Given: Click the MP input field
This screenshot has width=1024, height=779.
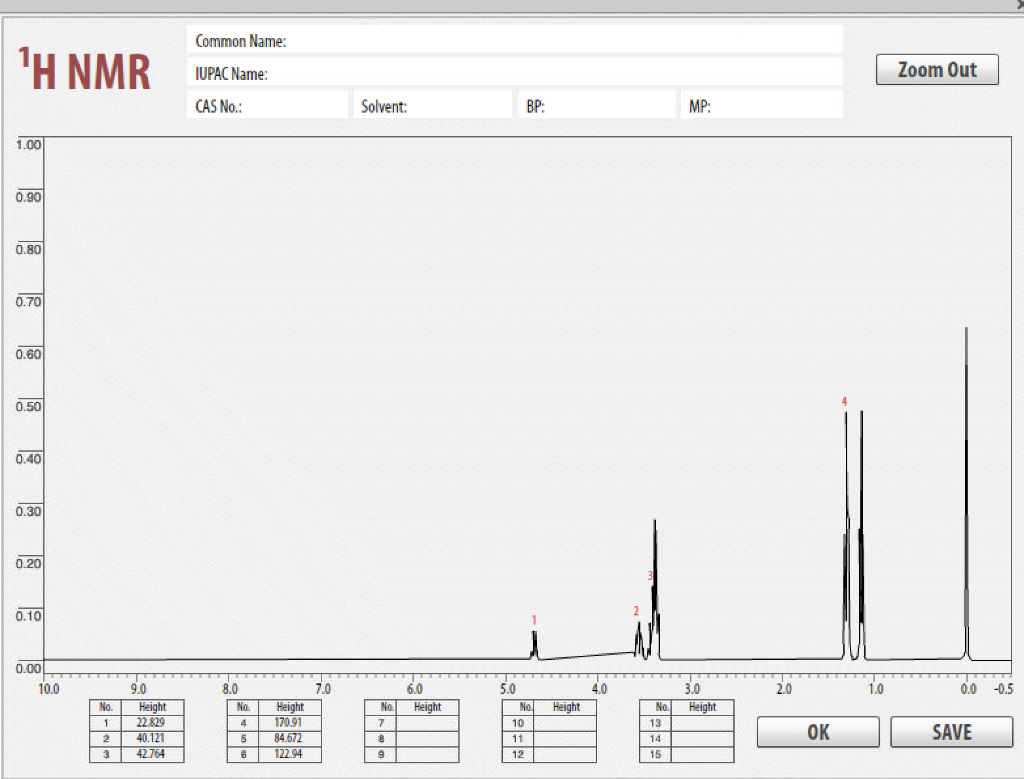Looking at the screenshot, I should 760,105.
